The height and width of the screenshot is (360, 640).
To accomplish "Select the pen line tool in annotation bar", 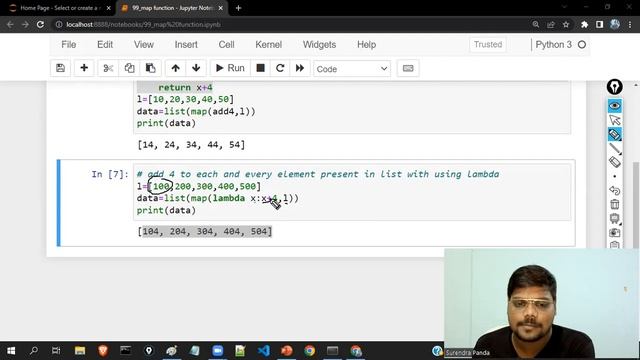I will coord(615,149).
